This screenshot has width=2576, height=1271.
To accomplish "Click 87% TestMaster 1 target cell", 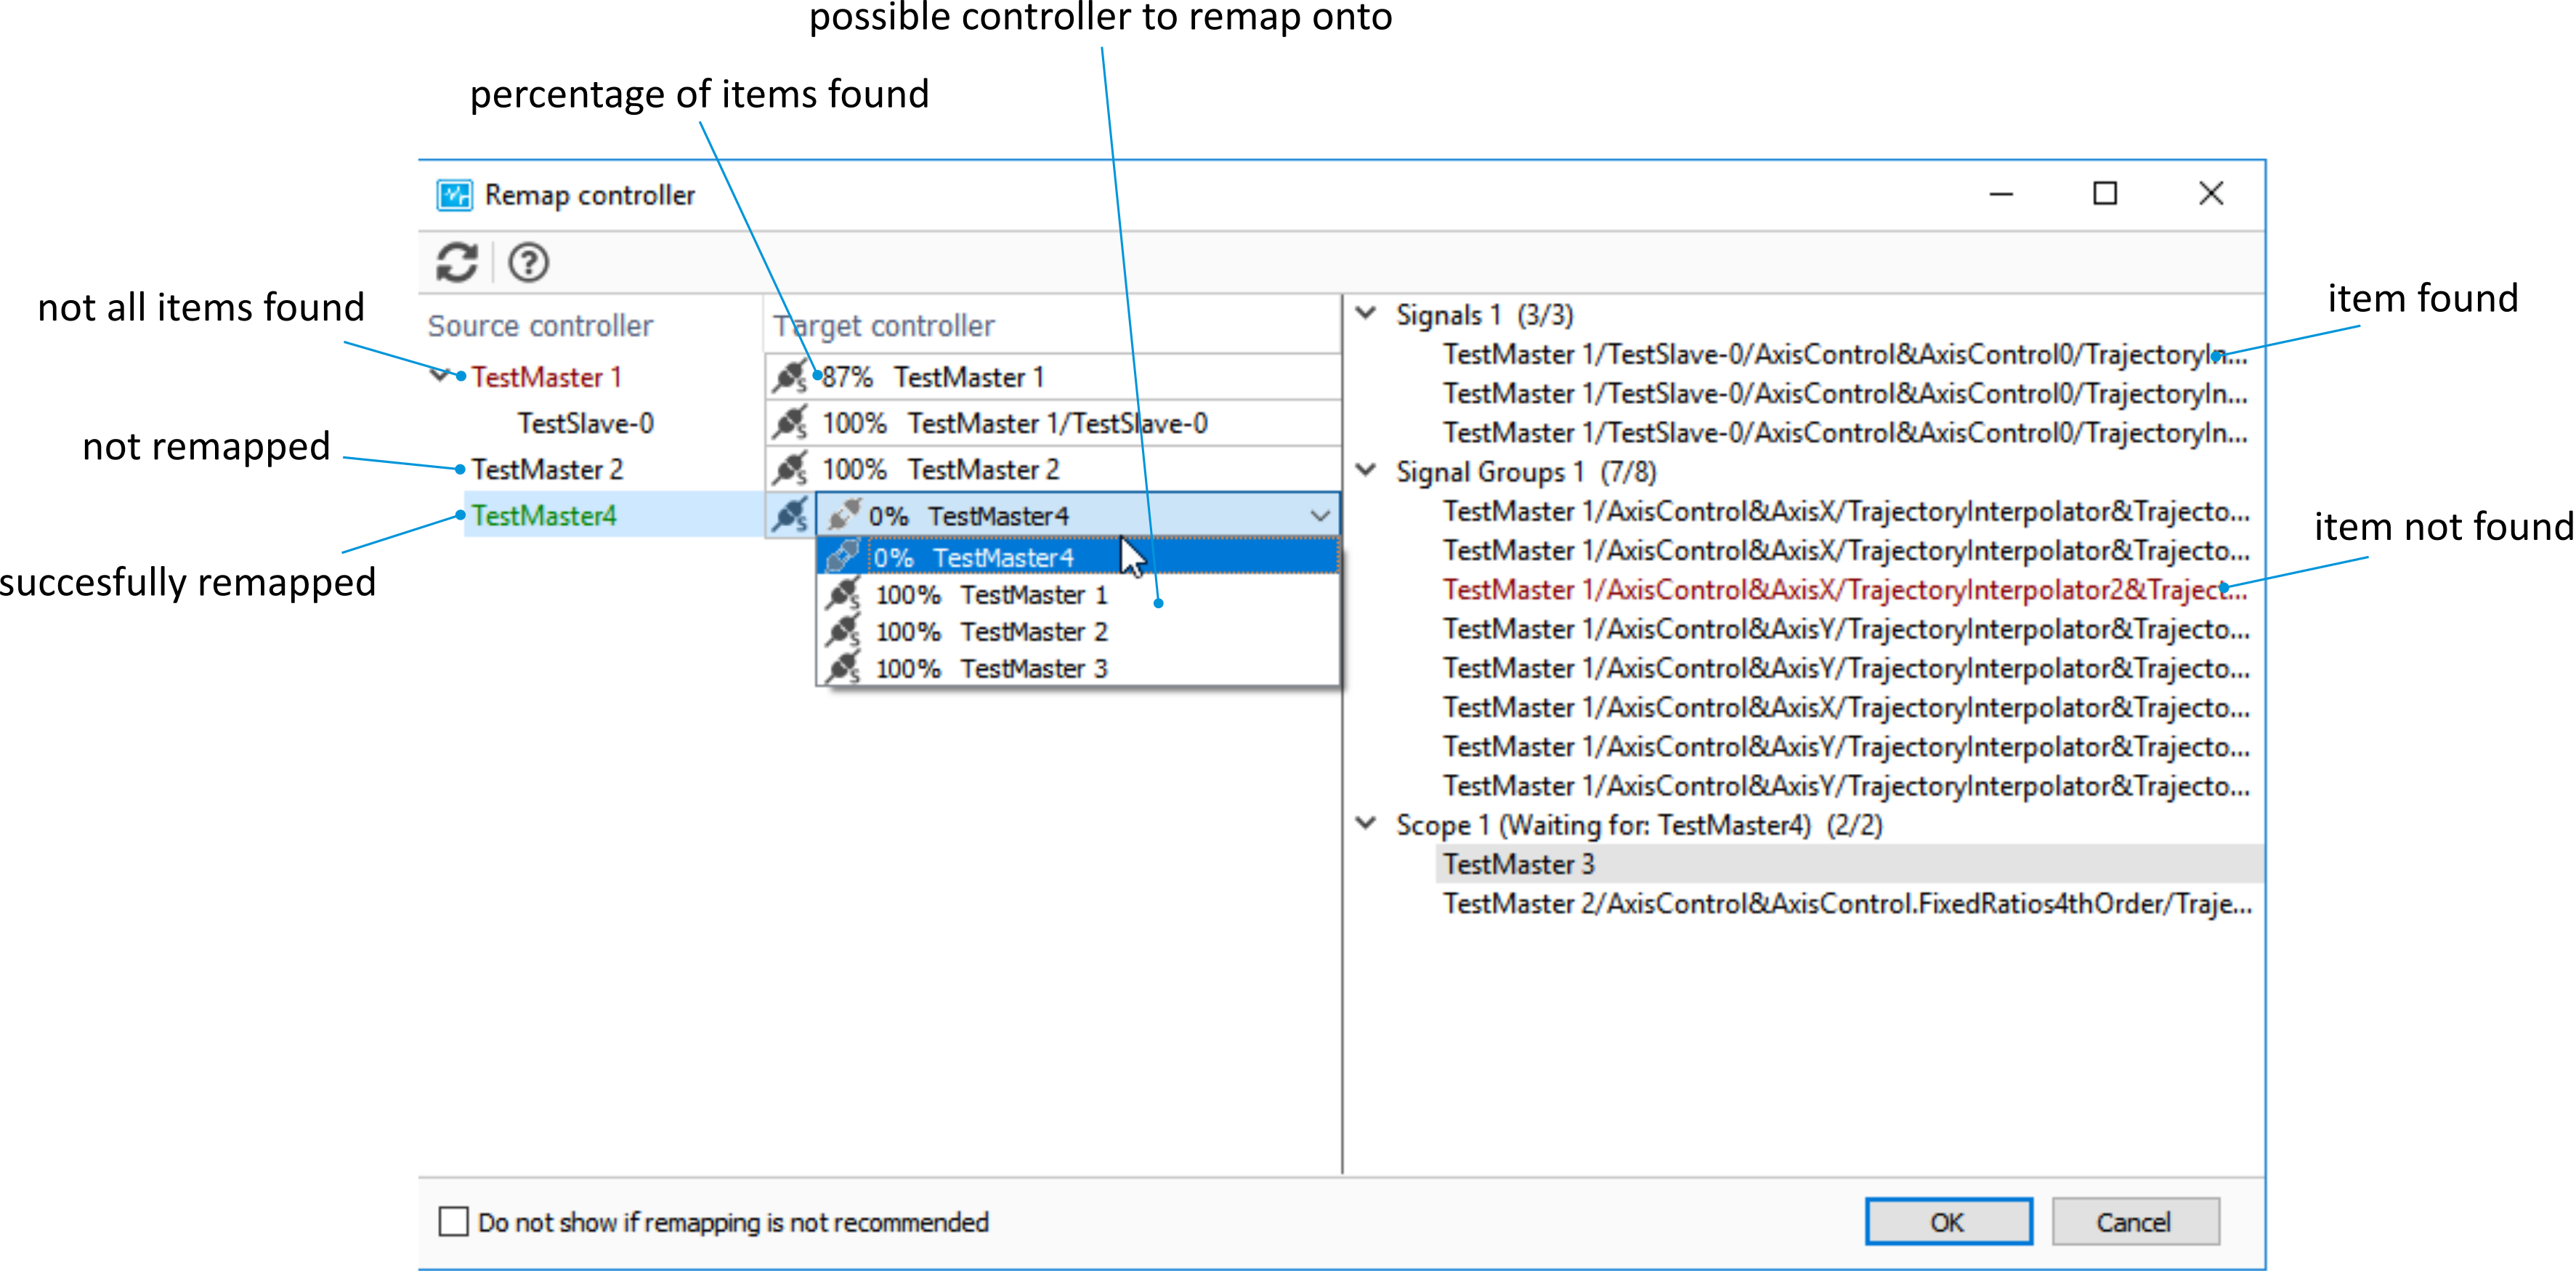I will pyautogui.click(x=1053, y=377).
